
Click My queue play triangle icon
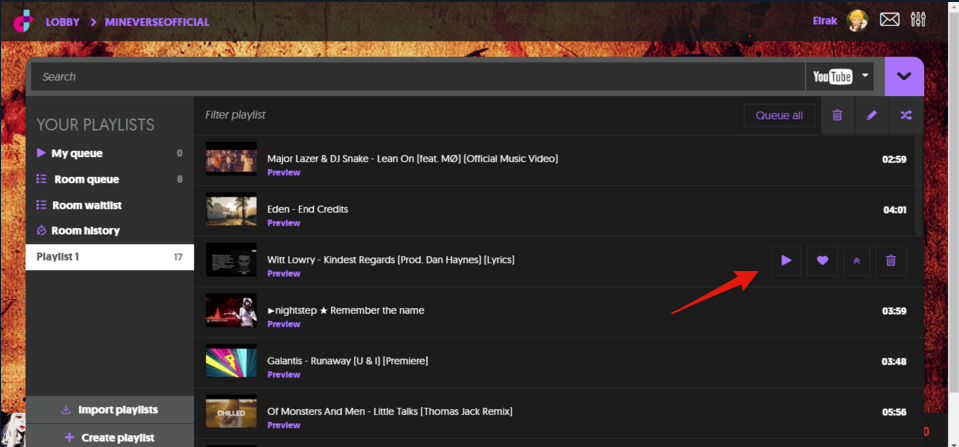coord(41,153)
